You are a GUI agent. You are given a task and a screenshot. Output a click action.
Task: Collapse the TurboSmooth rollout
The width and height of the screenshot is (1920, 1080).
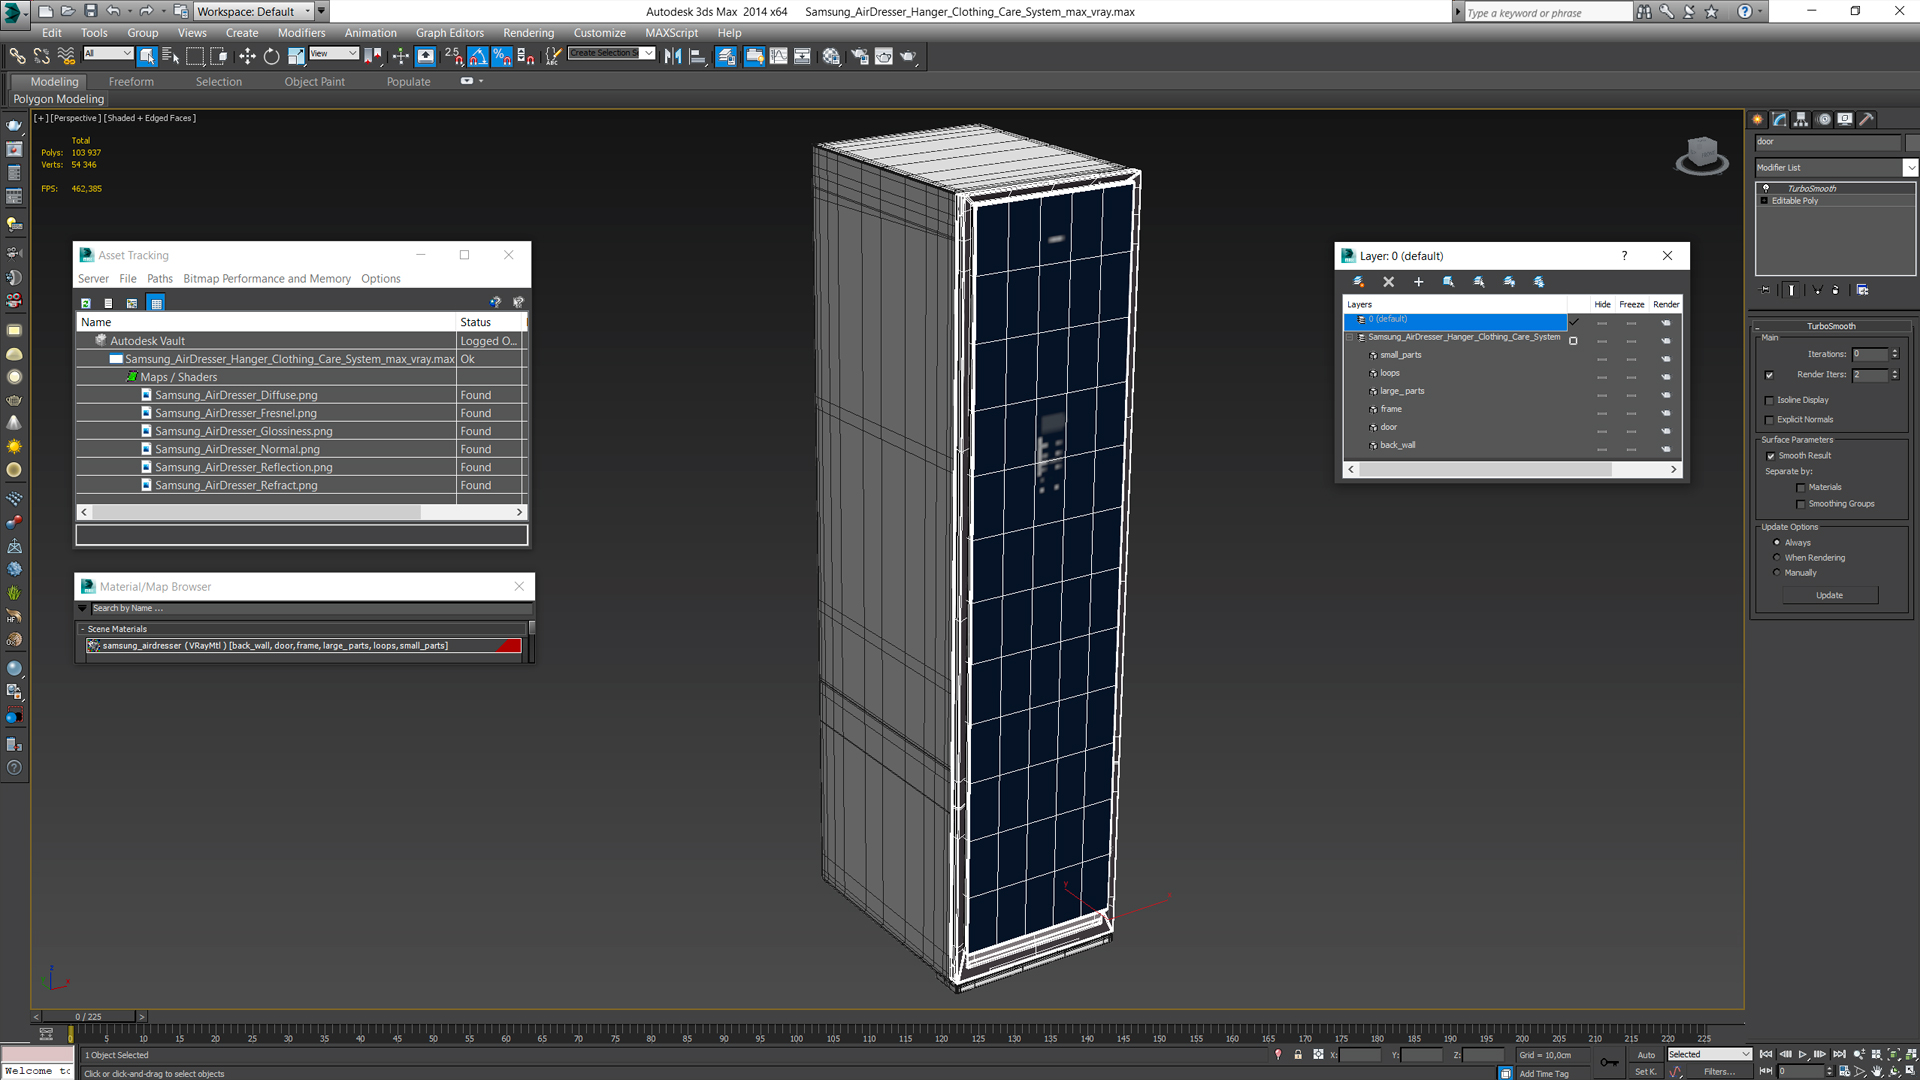[1830, 327]
